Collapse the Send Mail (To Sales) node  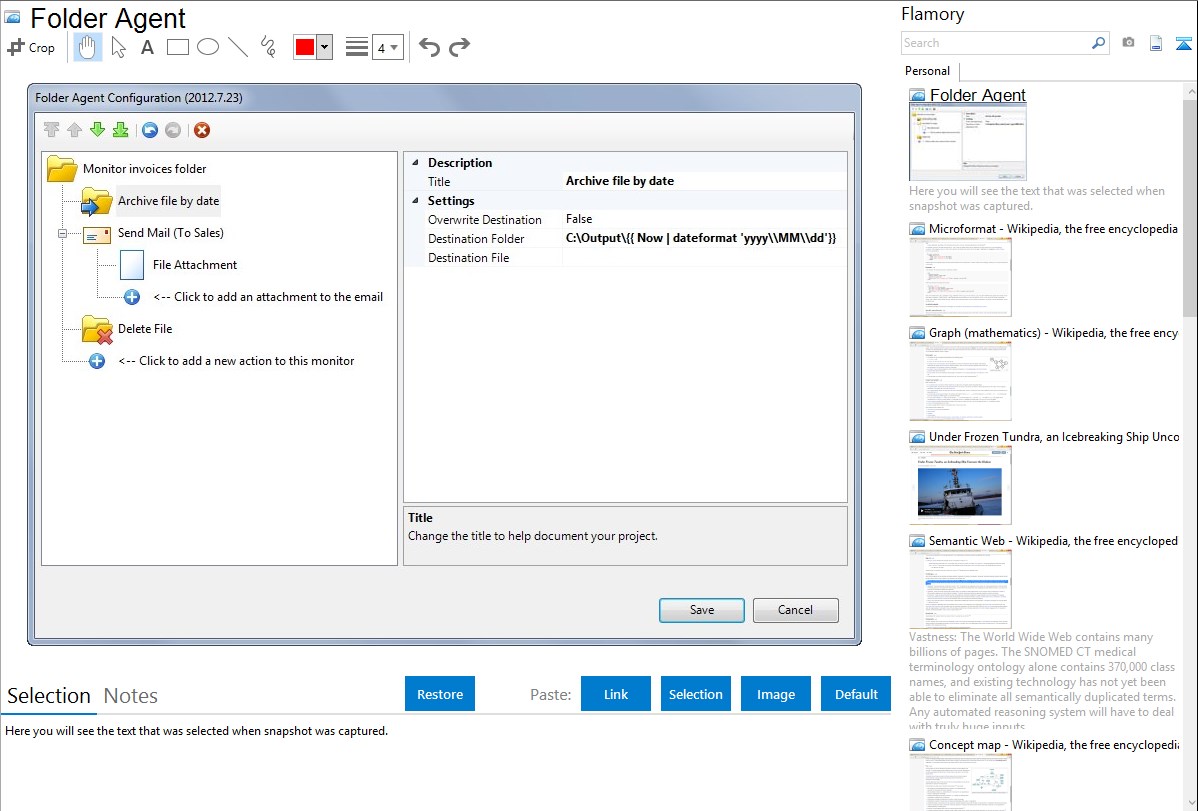pyautogui.click(x=63, y=233)
